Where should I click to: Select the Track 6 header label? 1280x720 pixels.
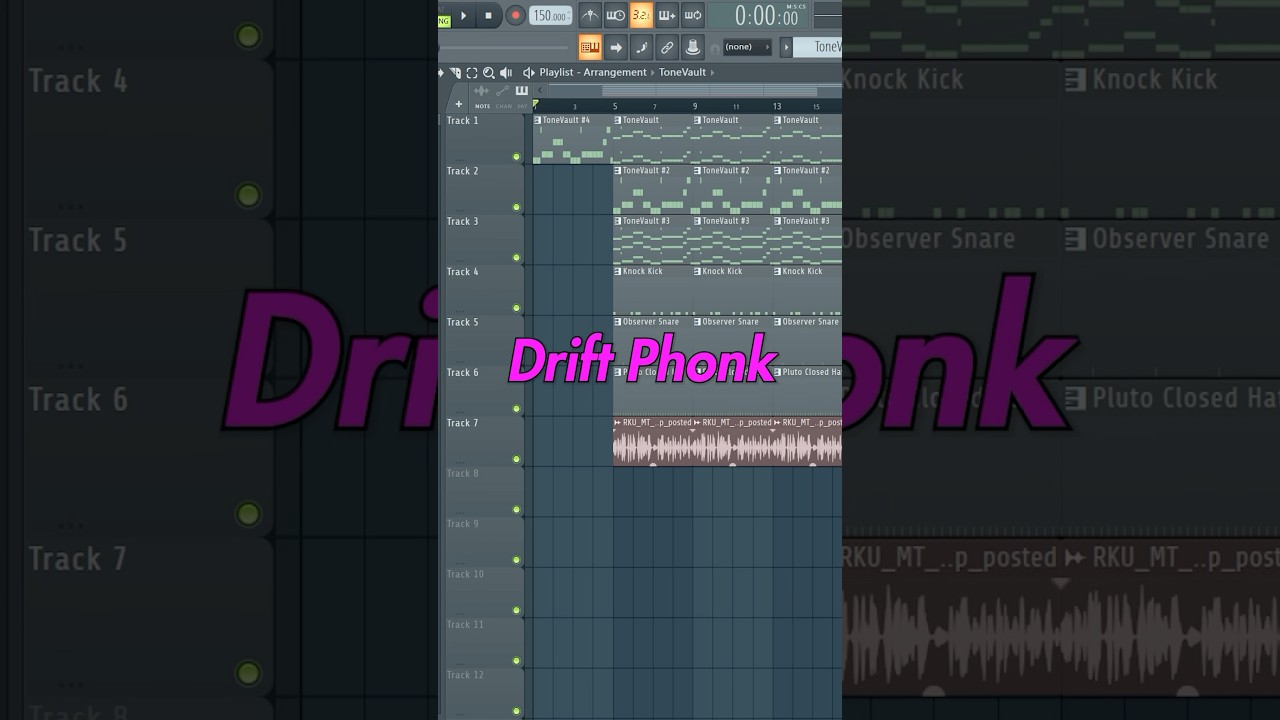click(x=462, y=373)
